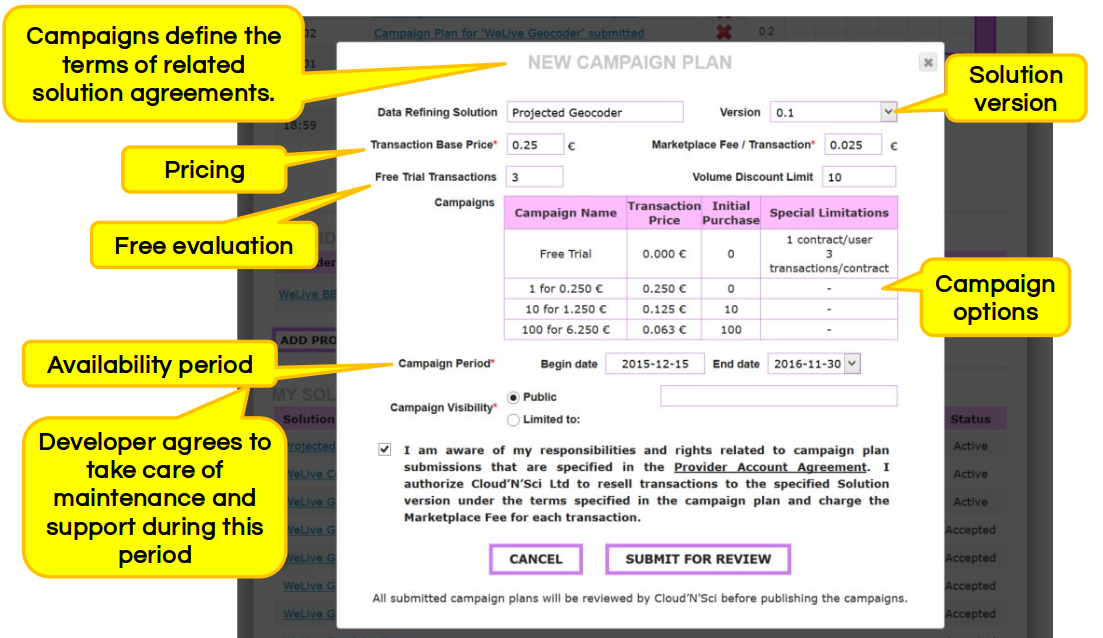Image resolution: width=1103 pixels, height=638 pixels.
Task: Click the 'Special Limitations' column header
Action: coord(829,213)
